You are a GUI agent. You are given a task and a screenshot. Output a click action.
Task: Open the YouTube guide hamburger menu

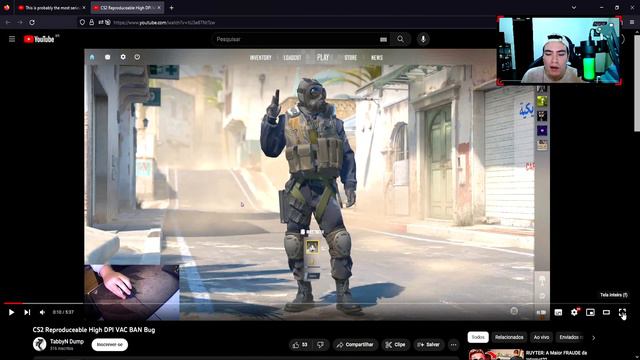(x=12, y=39)
